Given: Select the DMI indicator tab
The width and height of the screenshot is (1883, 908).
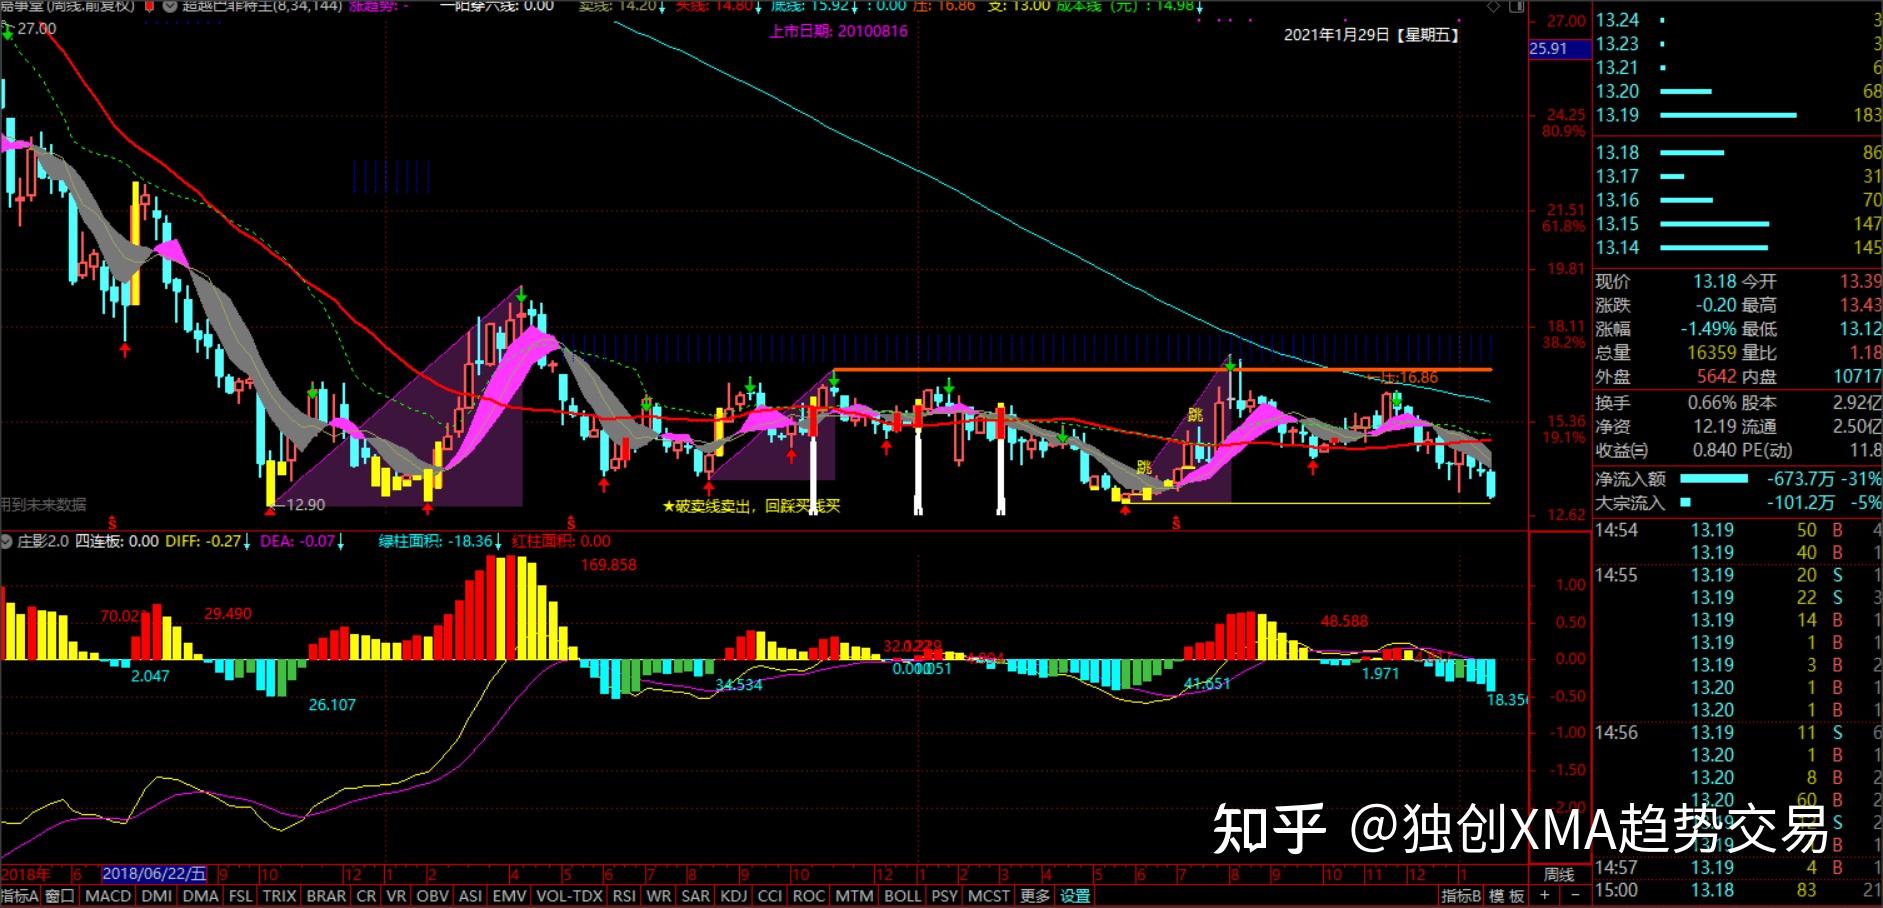Looking at the screenshot, I should tap(156, 896).
